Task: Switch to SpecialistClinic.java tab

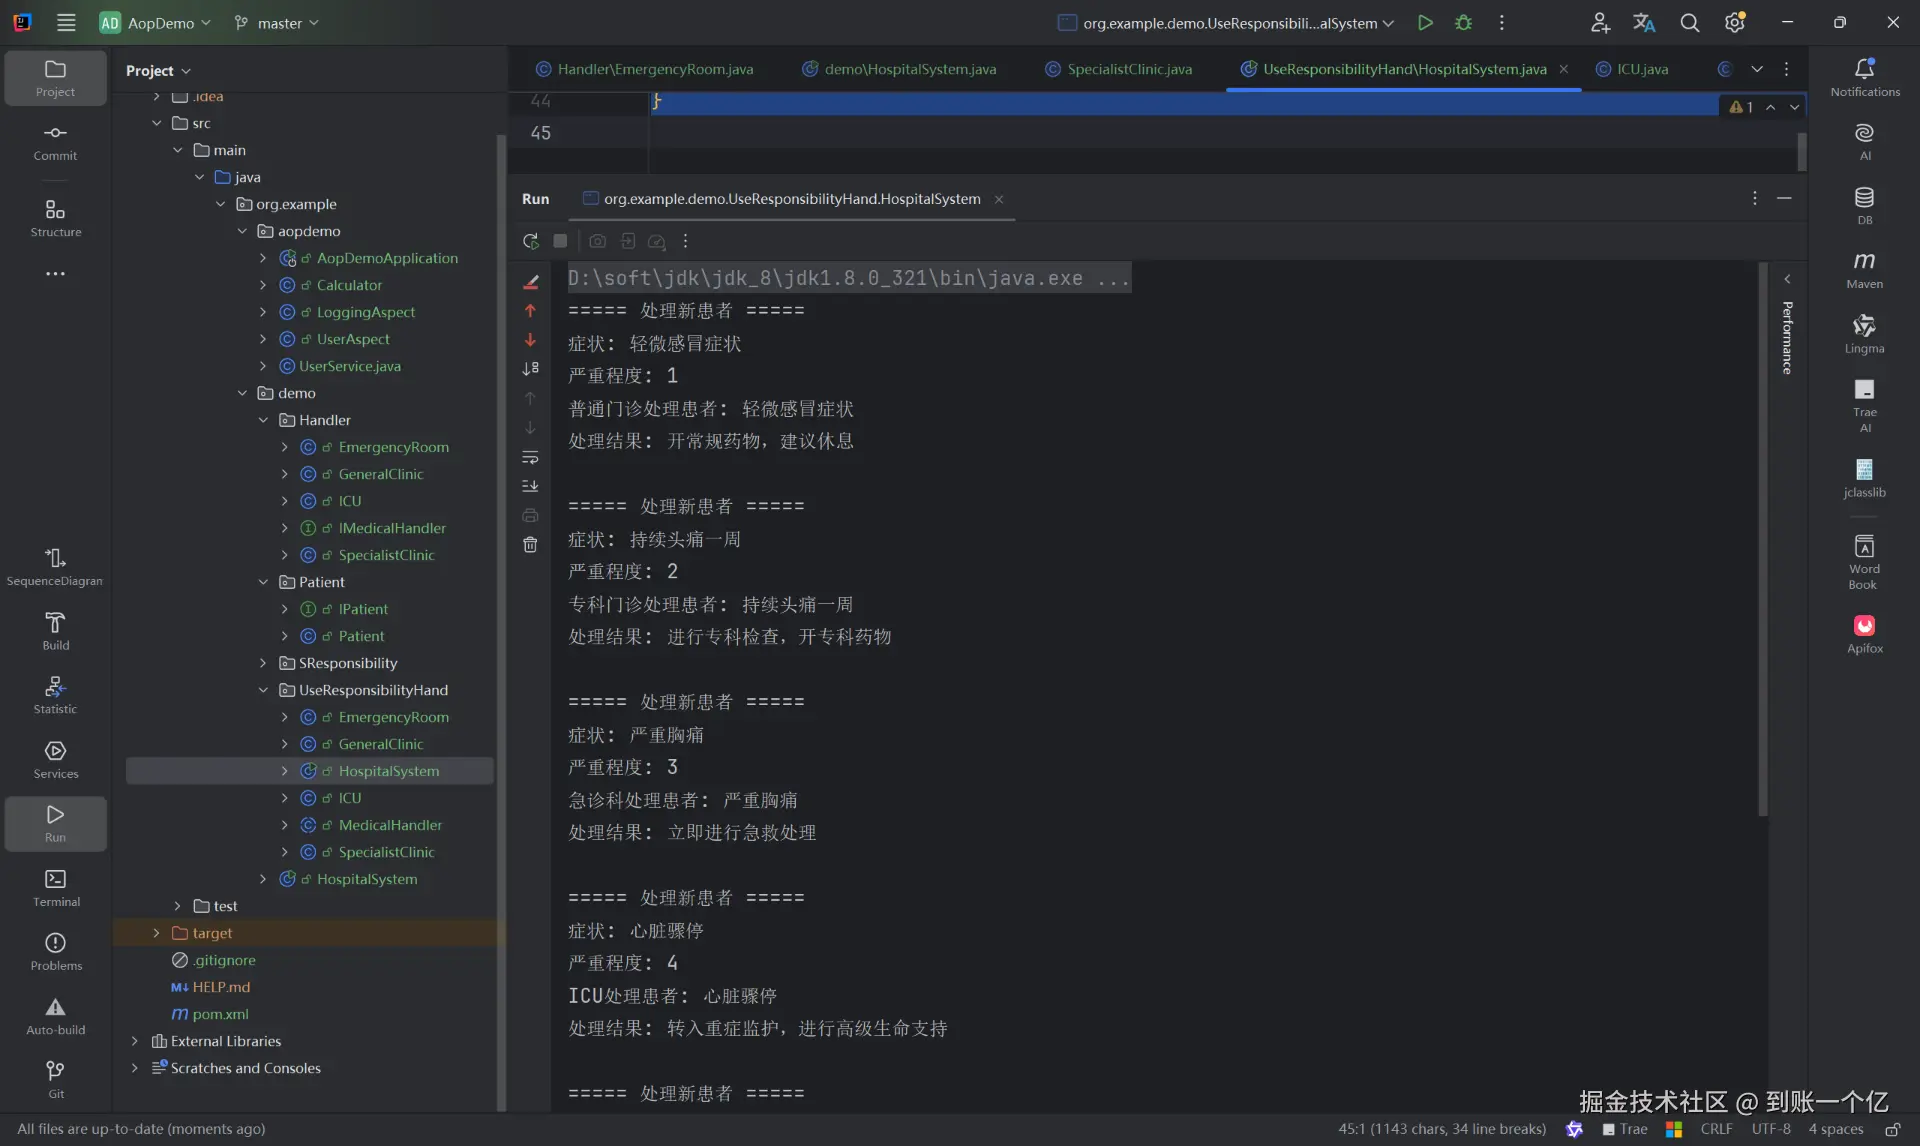Action: coord(1128,69)
